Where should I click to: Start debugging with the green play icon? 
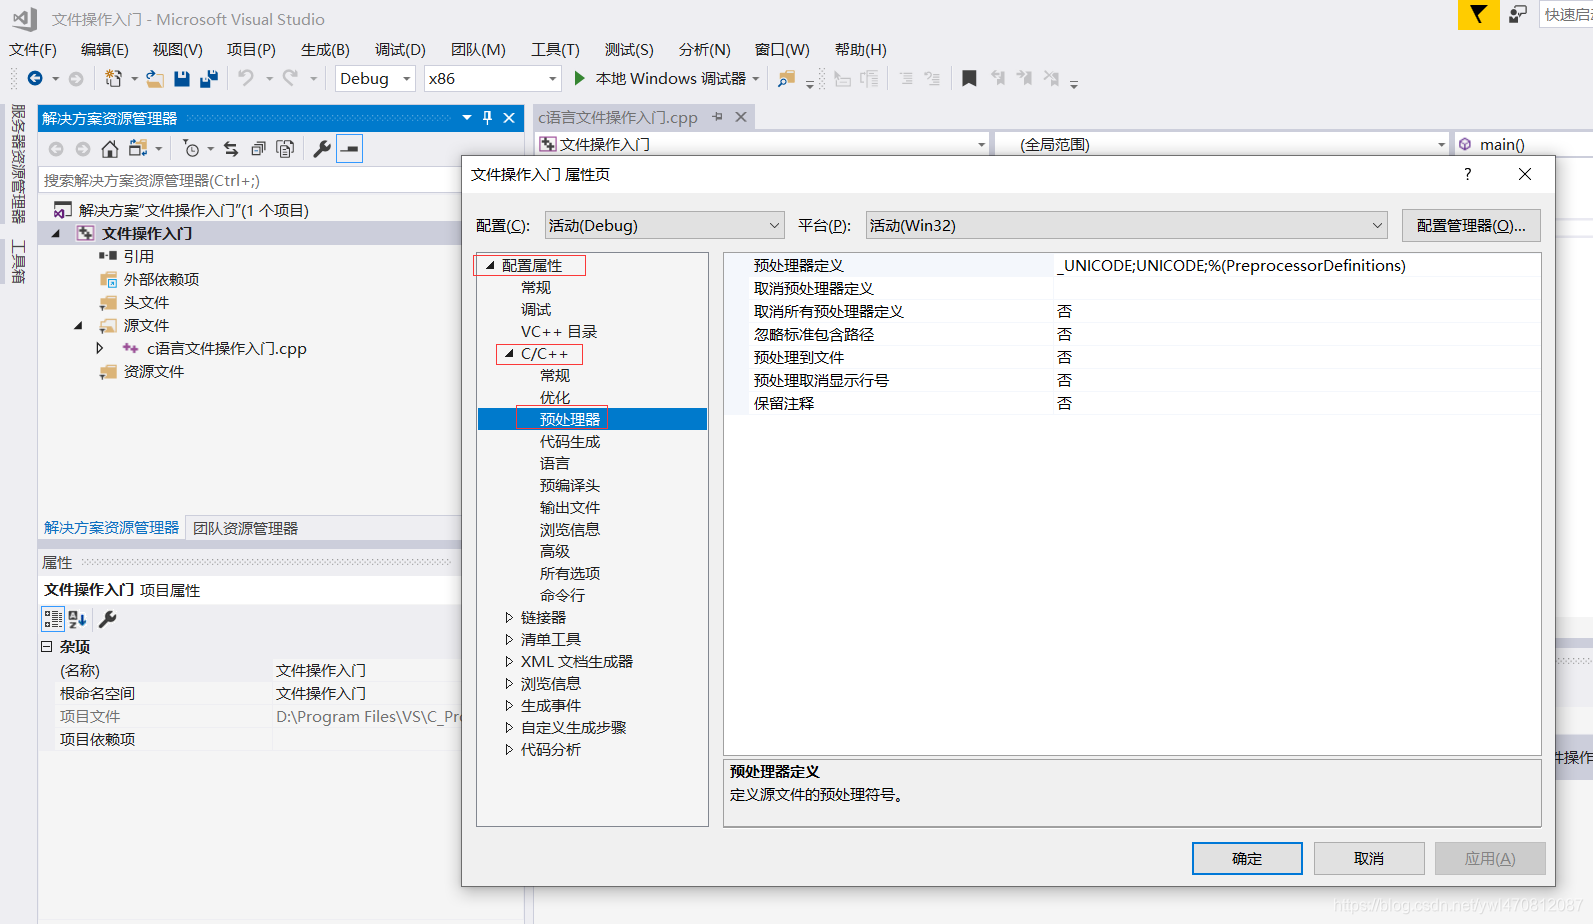579,78
